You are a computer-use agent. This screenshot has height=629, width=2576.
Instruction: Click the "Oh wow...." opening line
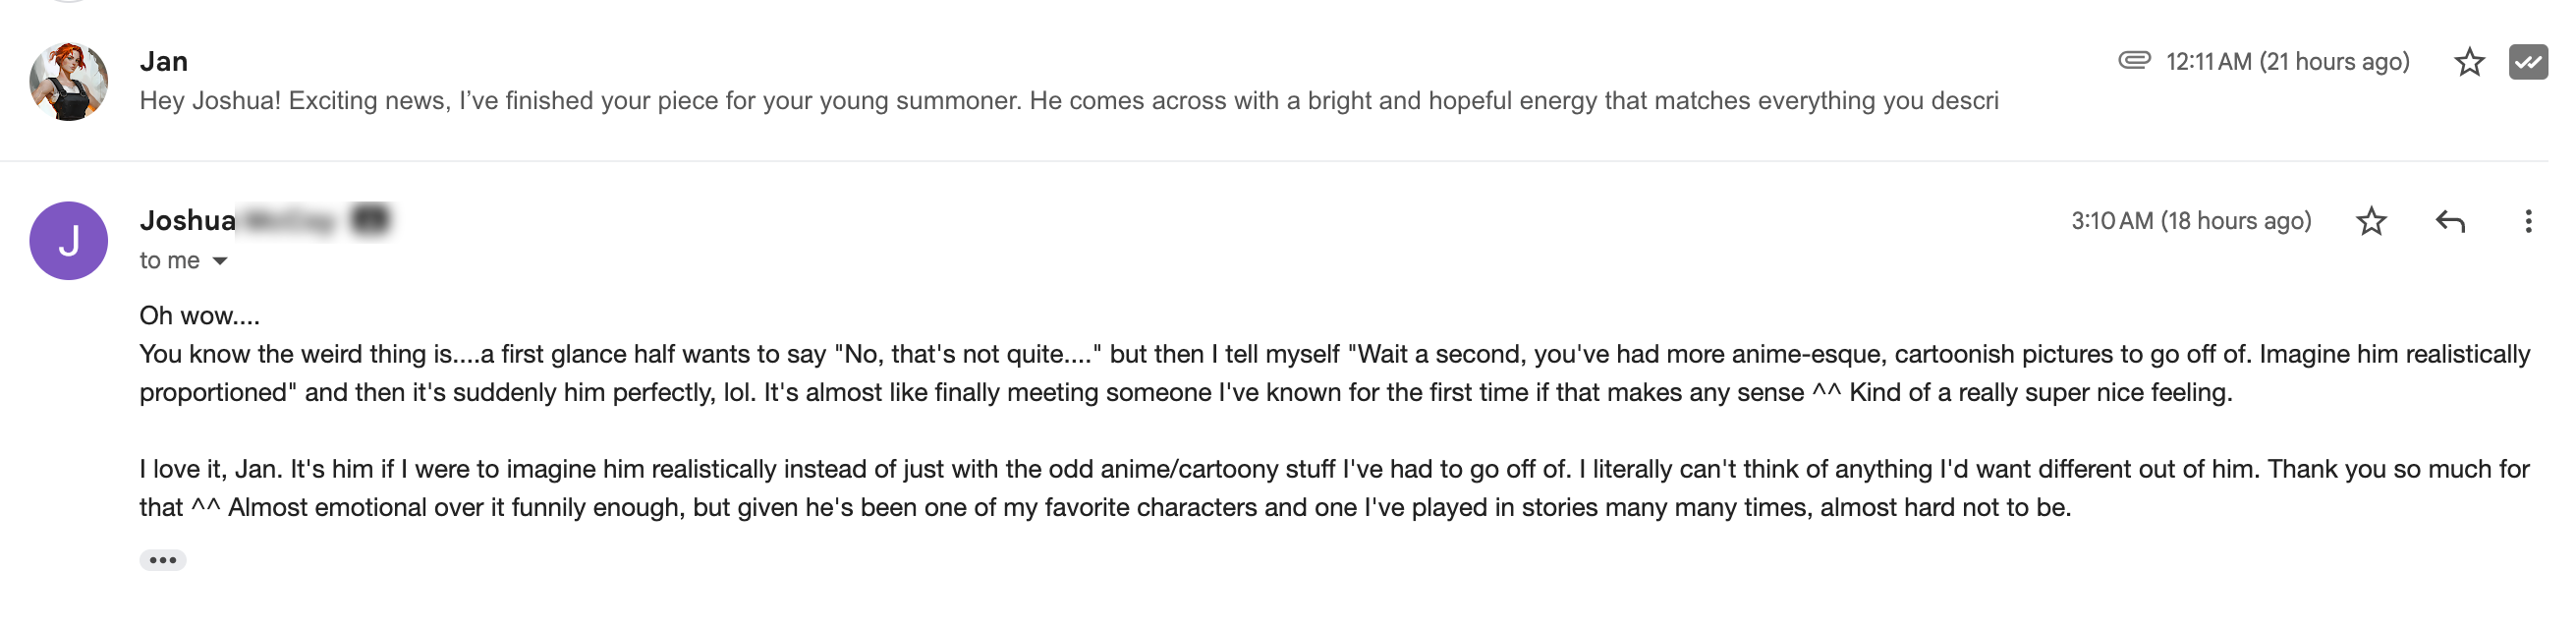click(x=199, y=316)
